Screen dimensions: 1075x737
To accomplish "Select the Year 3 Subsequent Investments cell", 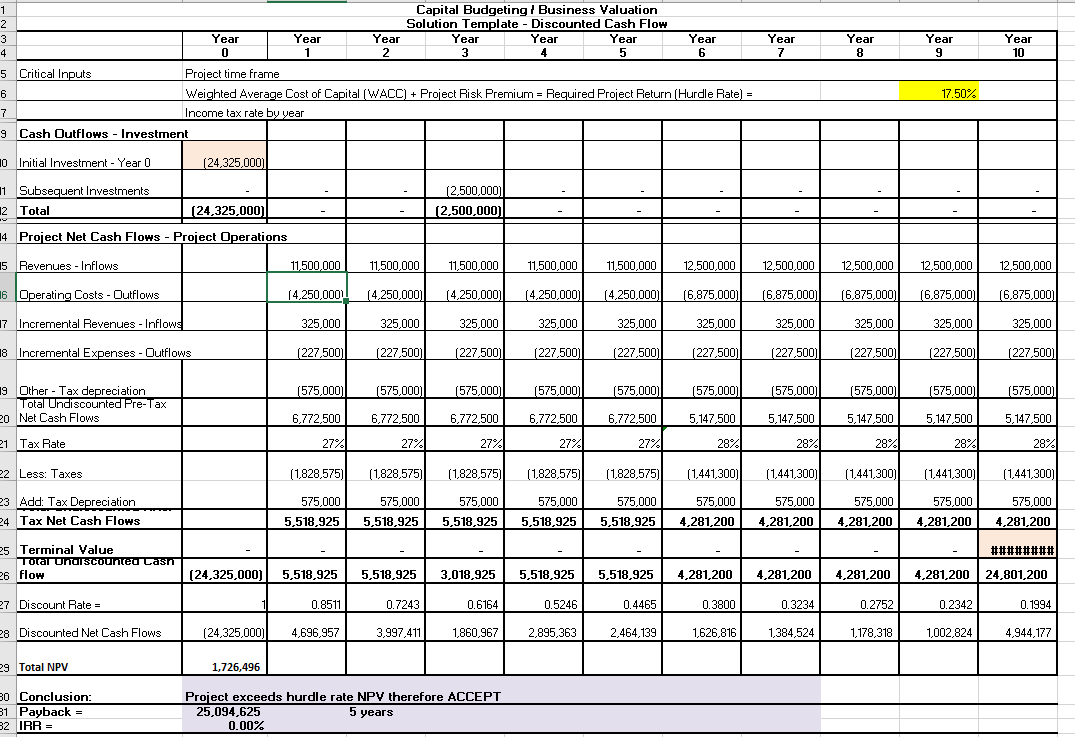I will point(465,190).
